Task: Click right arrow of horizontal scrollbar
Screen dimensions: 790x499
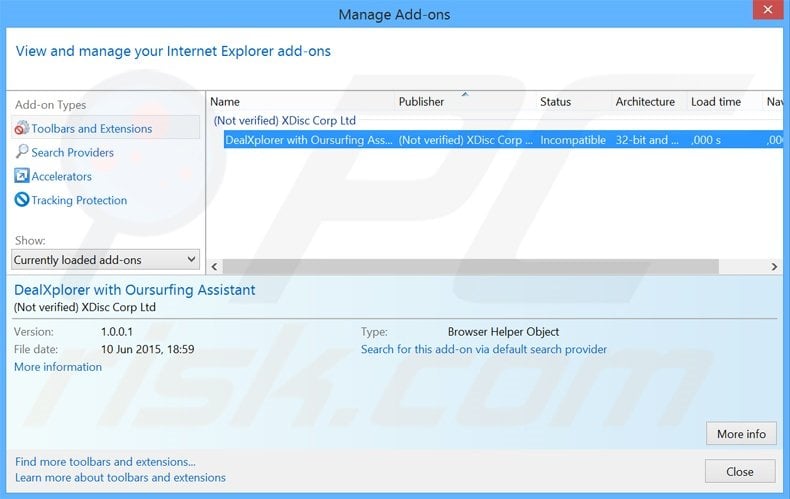Action: pyautogui.click(x=774, y=267)
